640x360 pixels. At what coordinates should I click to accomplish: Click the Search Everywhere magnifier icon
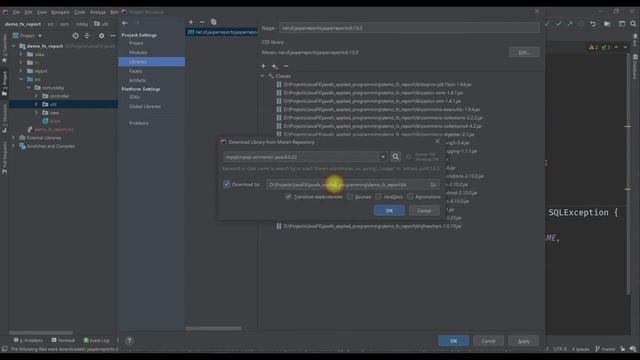pos(633,24)
